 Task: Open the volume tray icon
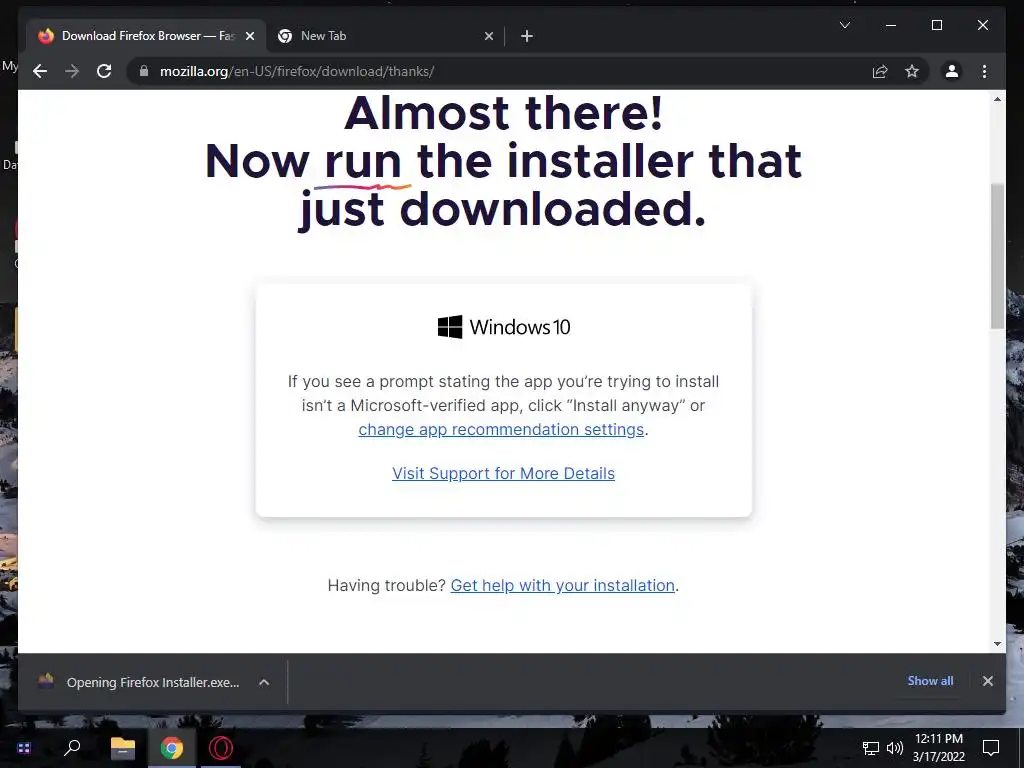(895, 747)
